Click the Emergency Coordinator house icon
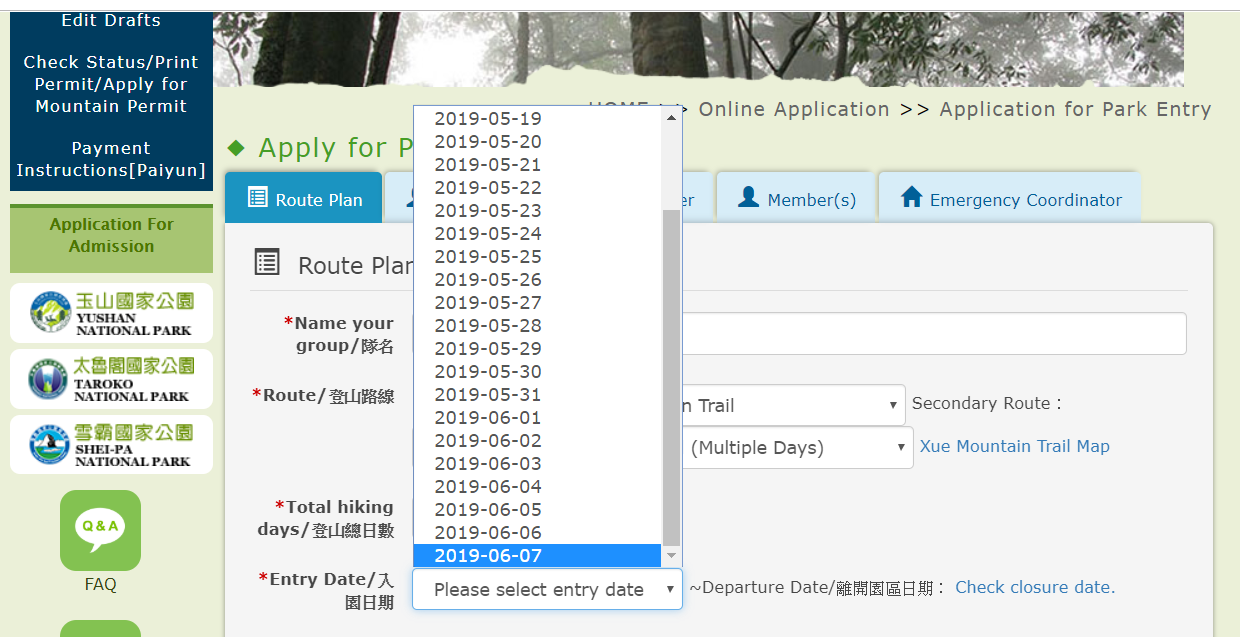Screen dimensions: 1240x637 pos(911,197)
